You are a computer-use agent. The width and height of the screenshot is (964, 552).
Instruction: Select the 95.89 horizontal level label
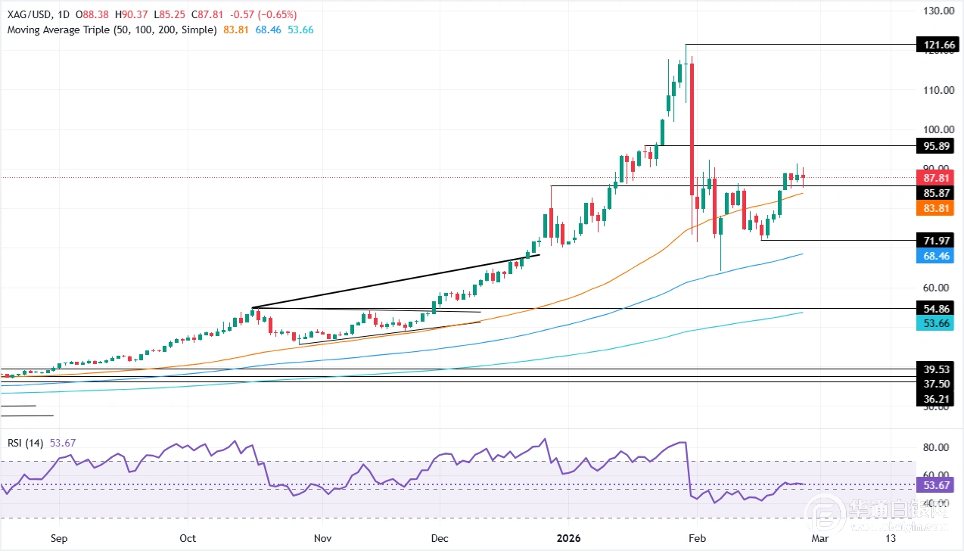click(x=938, y=146)
